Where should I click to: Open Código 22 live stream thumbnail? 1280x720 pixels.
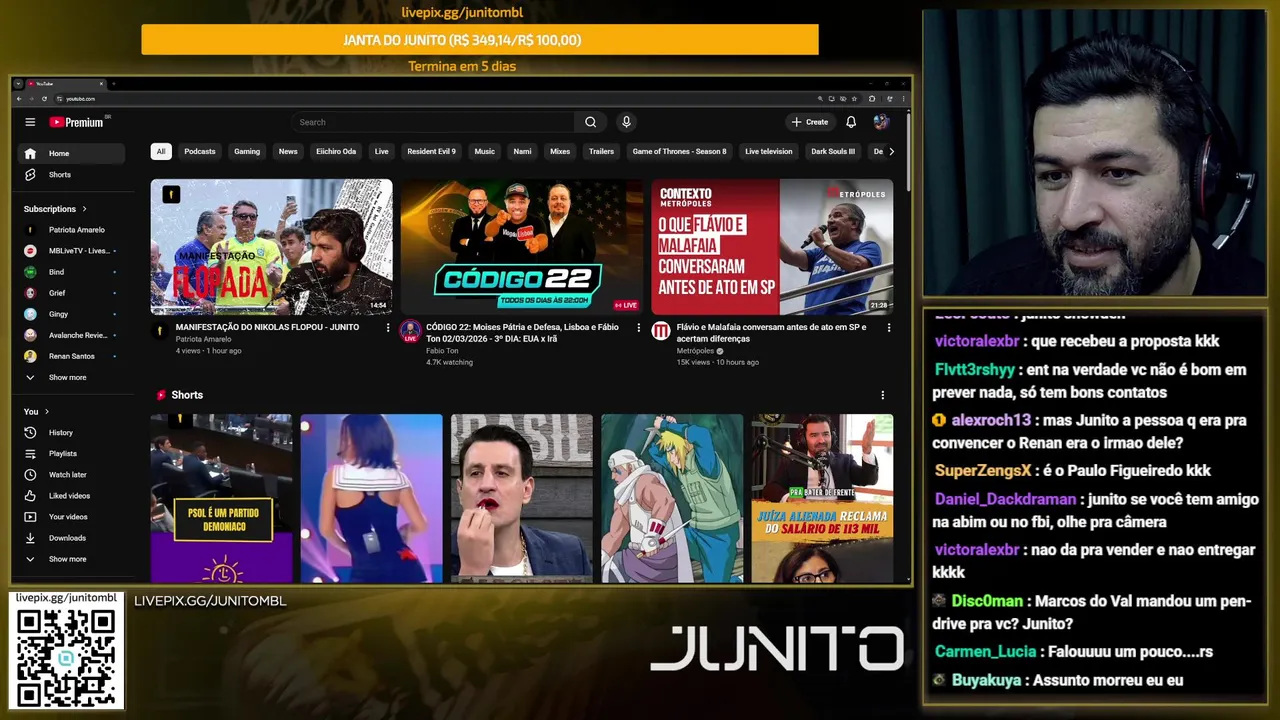(522, 247)
